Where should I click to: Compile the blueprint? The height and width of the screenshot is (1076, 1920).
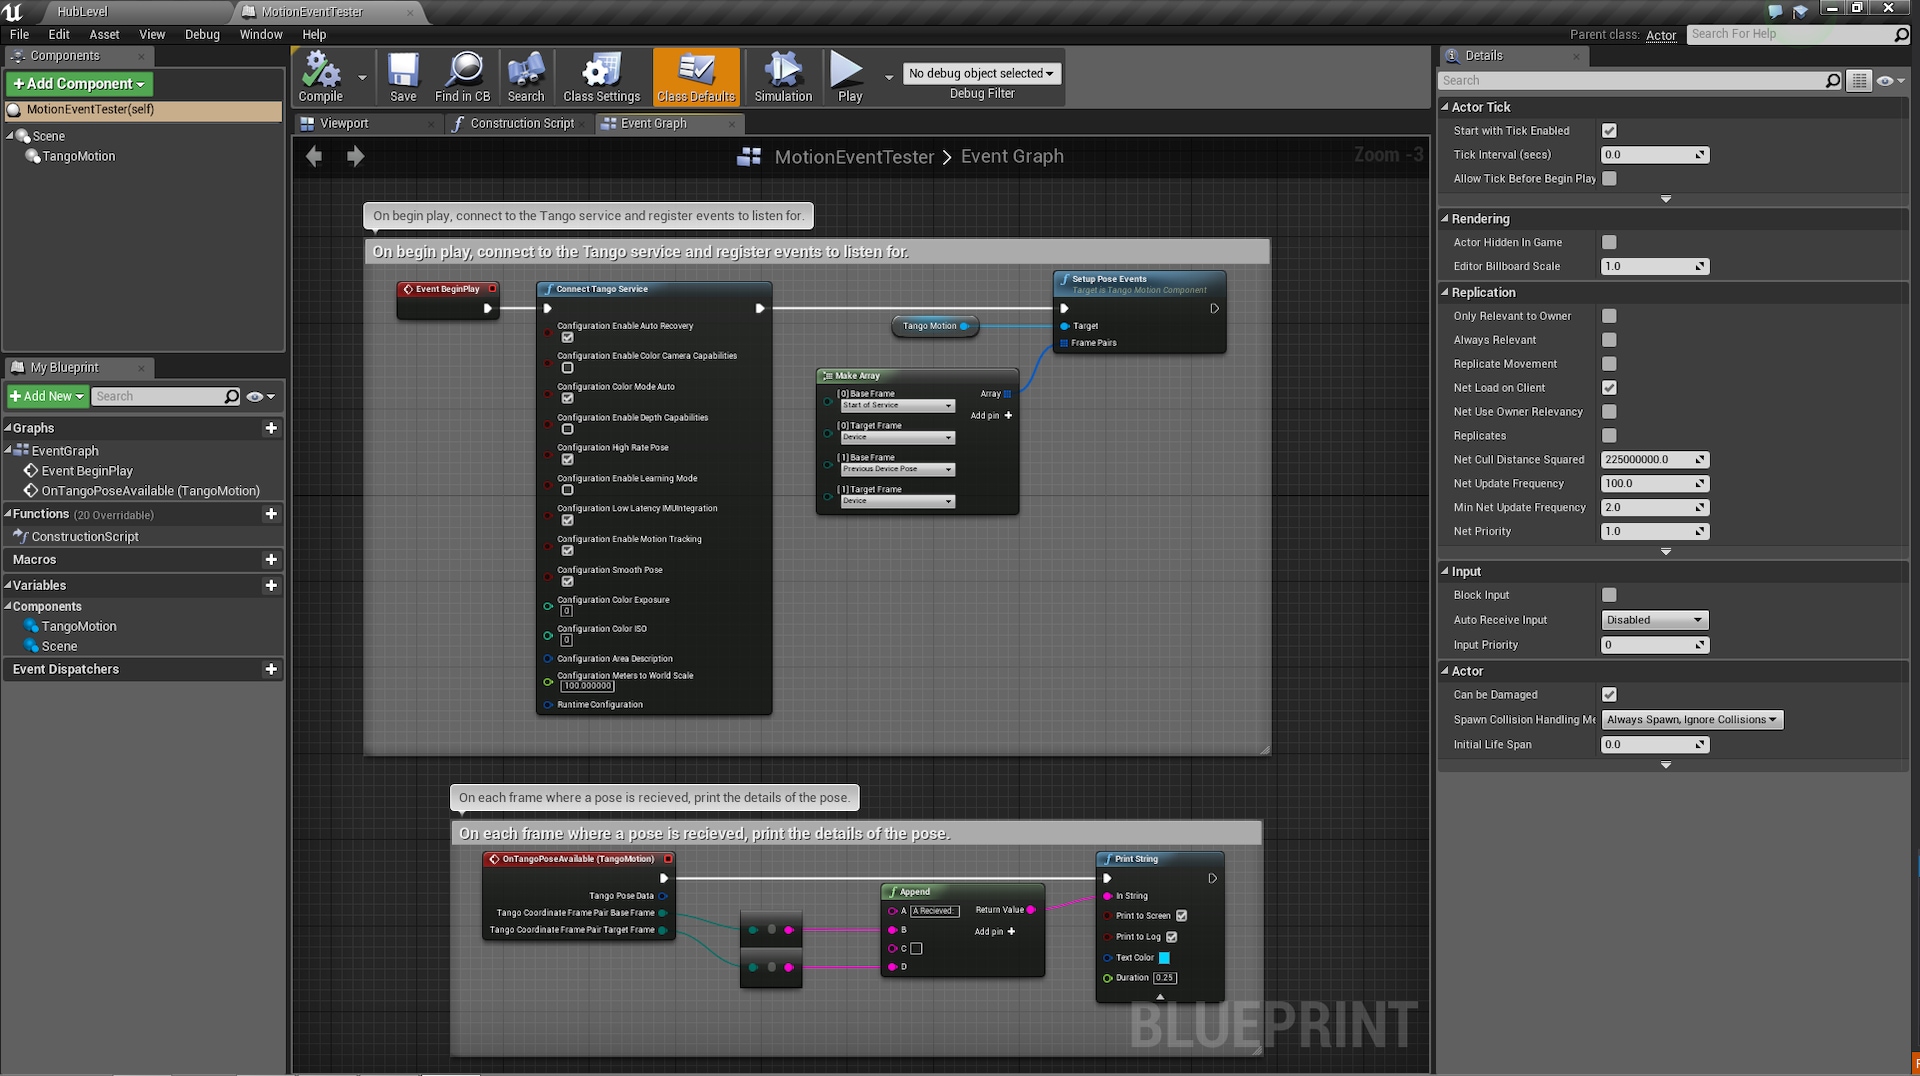pos(320,75)
